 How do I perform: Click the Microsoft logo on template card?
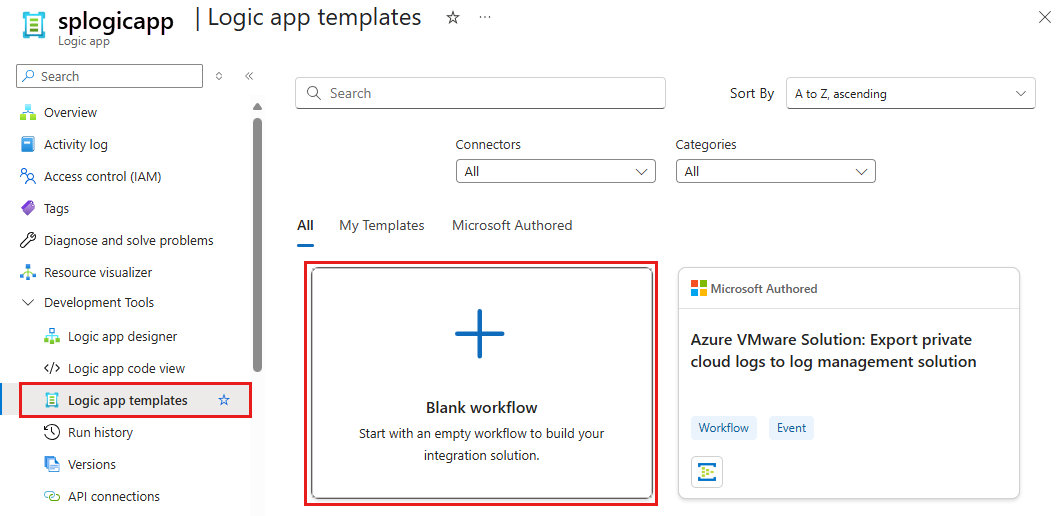698,289
